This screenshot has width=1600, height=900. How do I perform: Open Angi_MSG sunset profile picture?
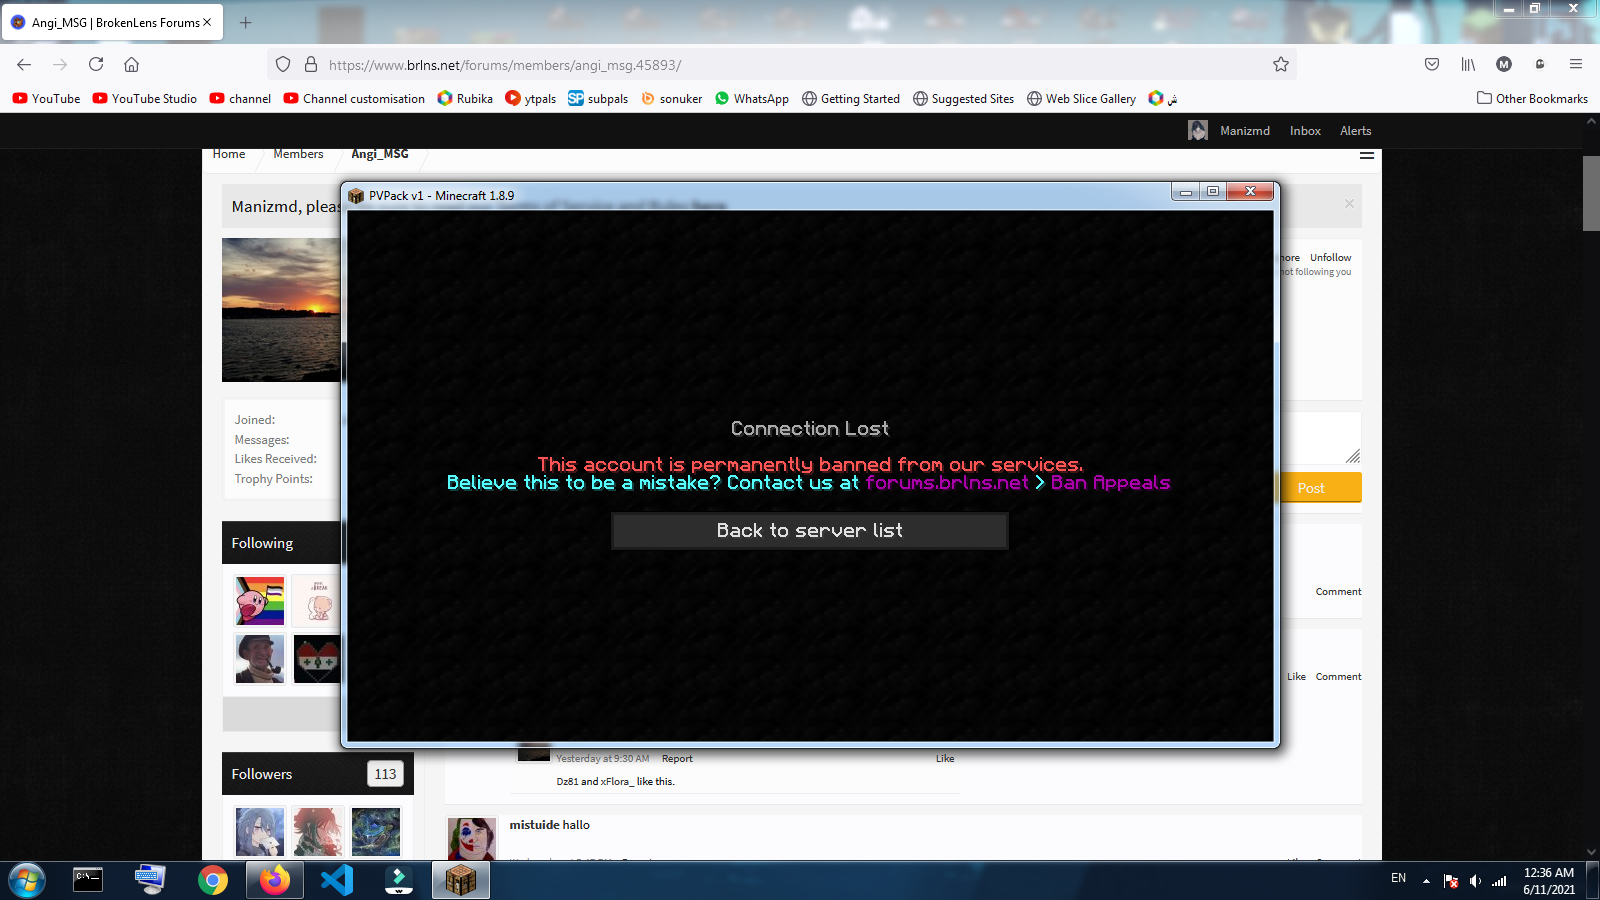click(x=281, y=310)
